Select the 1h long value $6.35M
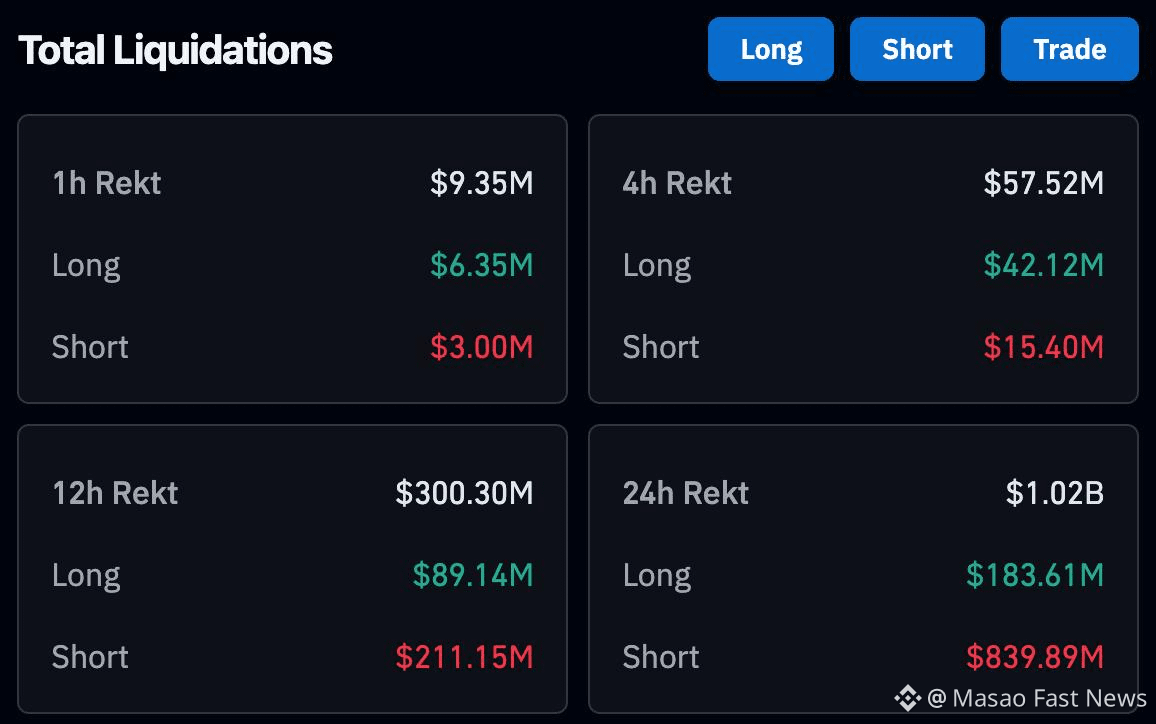1156x724 pixels. (x=481, y=265)
